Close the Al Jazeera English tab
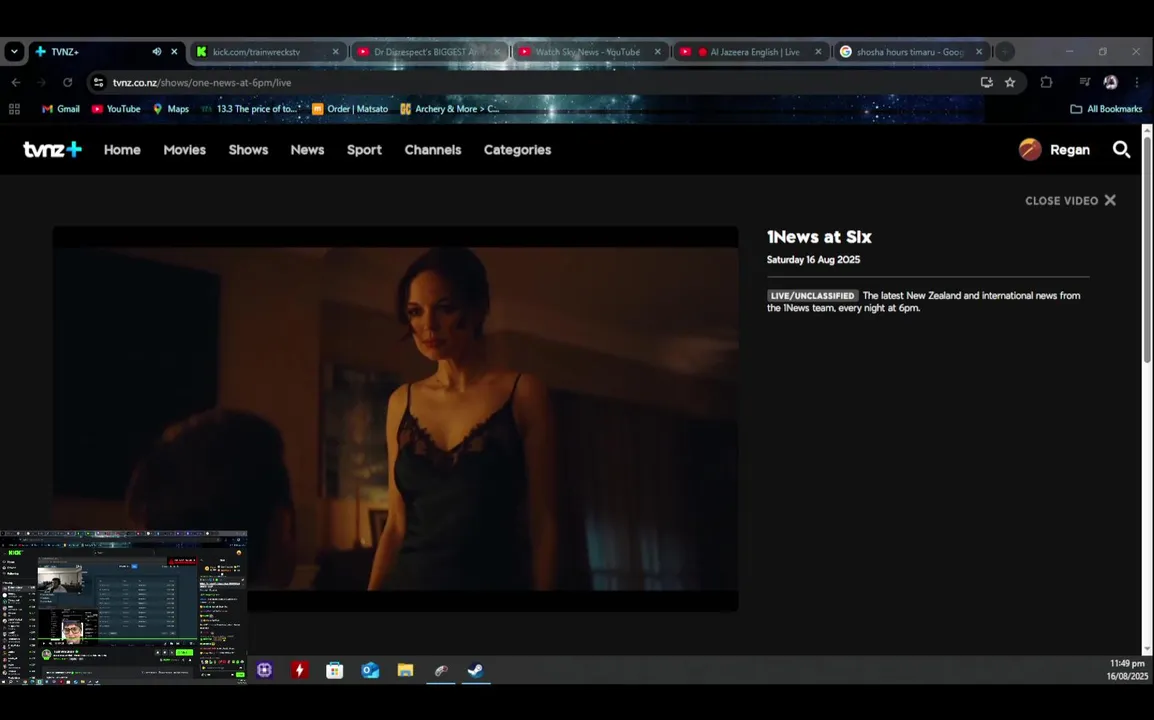Viewport: 1154px width, 720px height. [818, 52]
